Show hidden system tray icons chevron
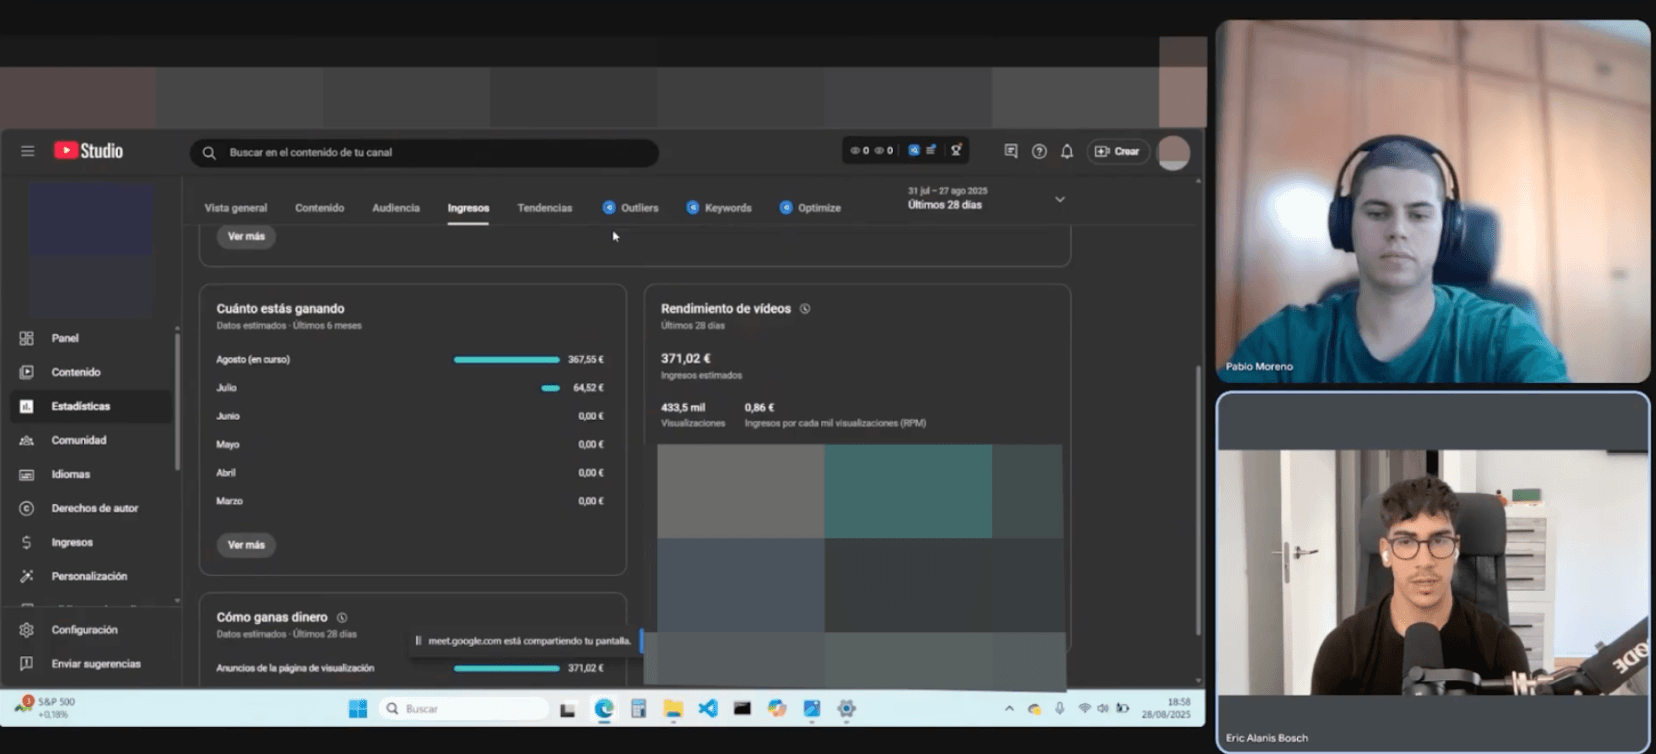Screen dimensions: 1656x754 (1009, 709)
